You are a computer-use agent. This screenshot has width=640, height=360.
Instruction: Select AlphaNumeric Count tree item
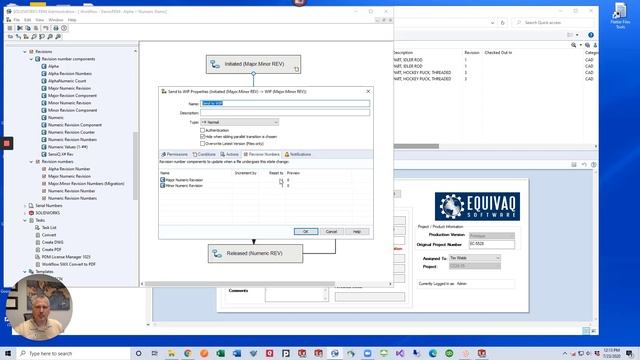click(x=67, y=81)
